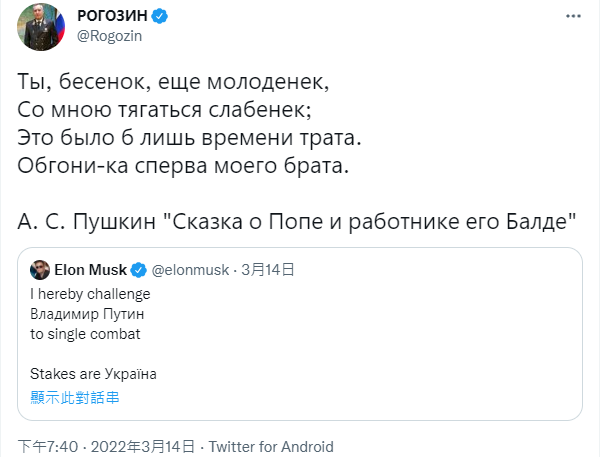
Task: Click the РОГОЗИН display name
Action: 113,17
